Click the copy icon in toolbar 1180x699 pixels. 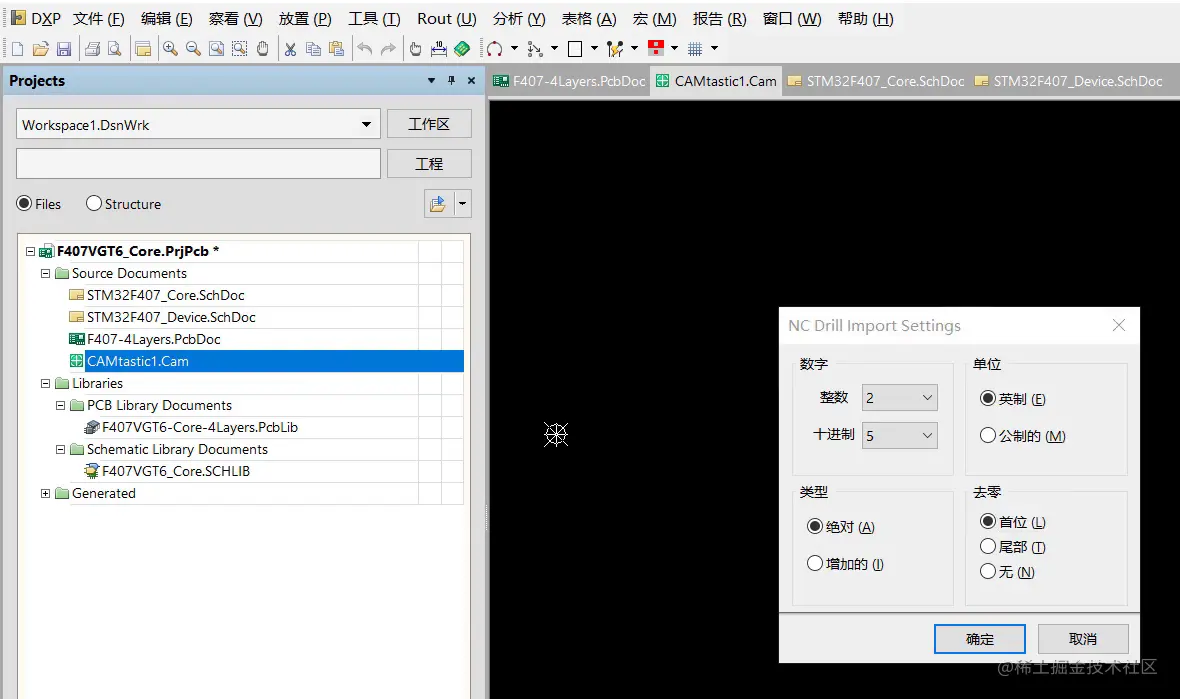point(313,49)
